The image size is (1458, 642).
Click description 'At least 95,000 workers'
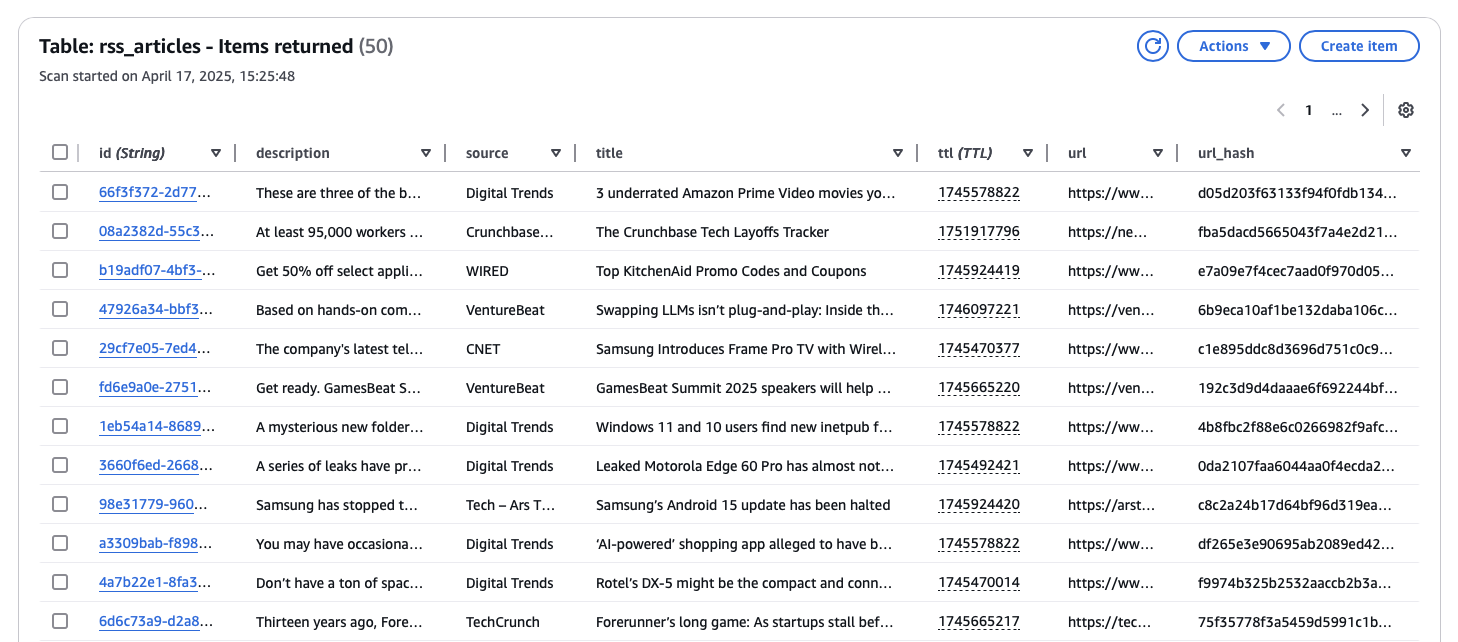click(x=339, y=232)
